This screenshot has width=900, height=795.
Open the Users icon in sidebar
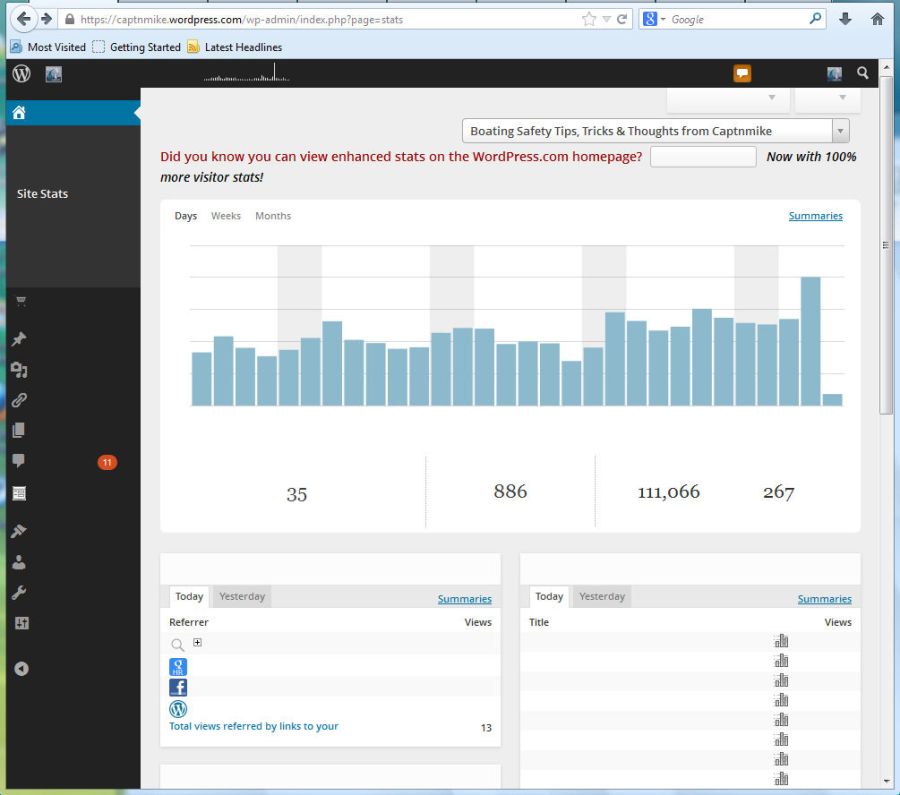coord(19,562)
